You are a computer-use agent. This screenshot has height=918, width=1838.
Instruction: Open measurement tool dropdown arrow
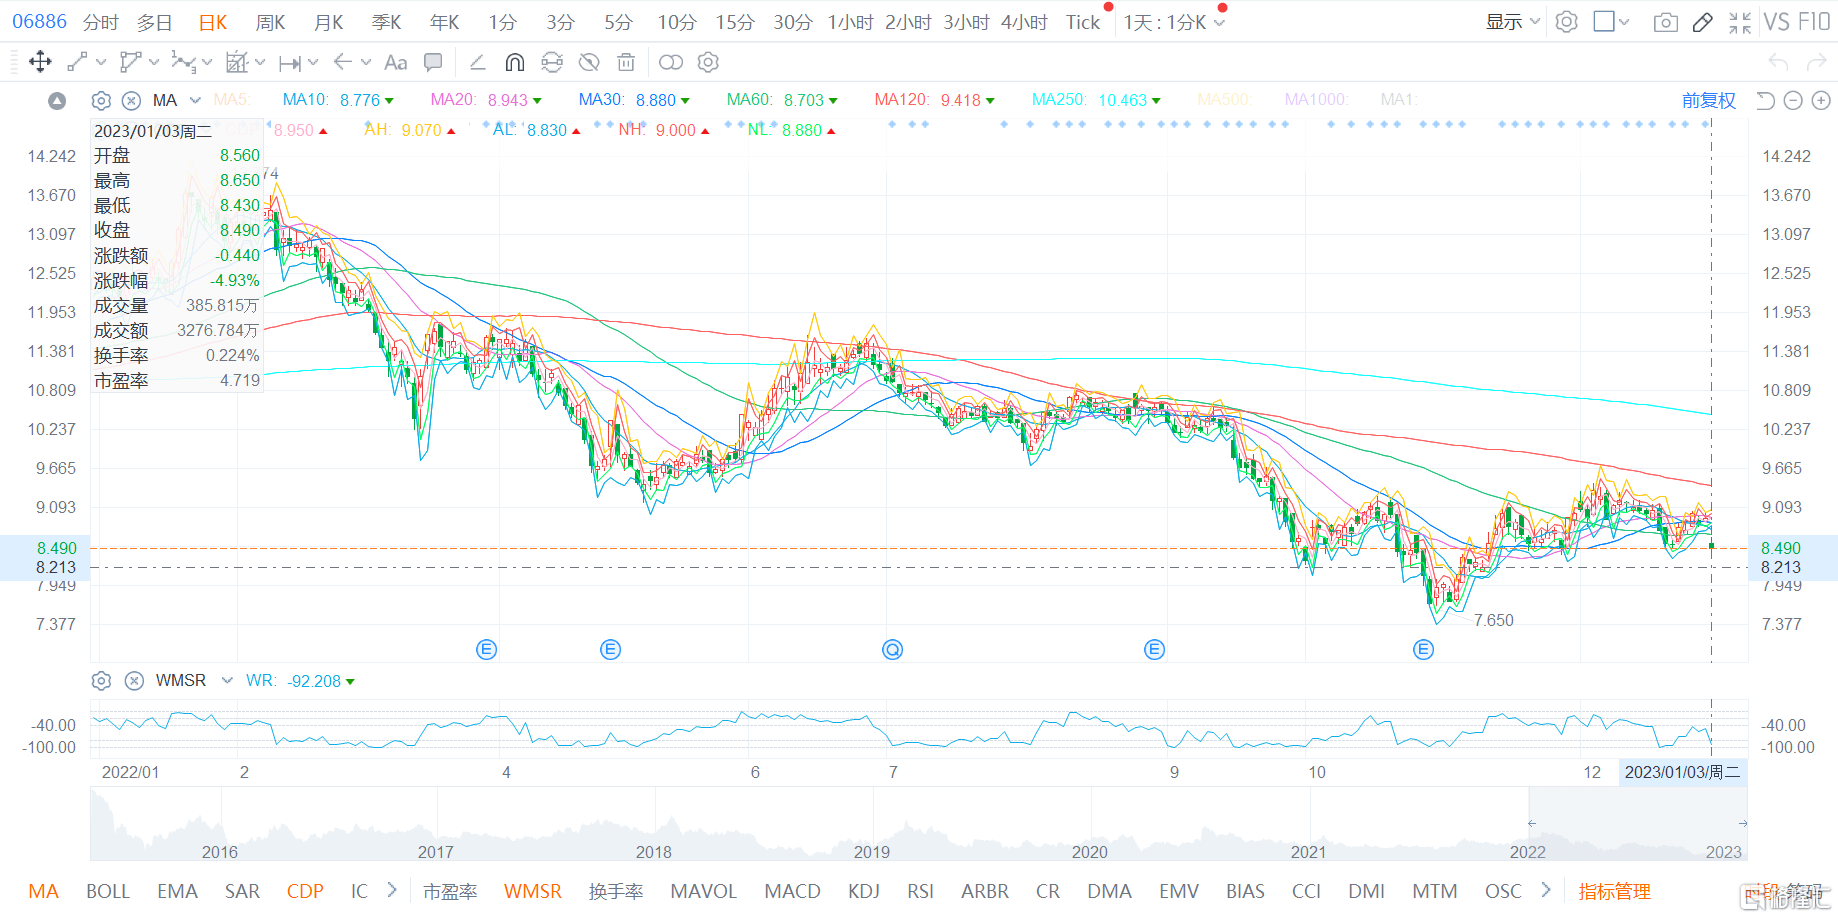[260, 62]
